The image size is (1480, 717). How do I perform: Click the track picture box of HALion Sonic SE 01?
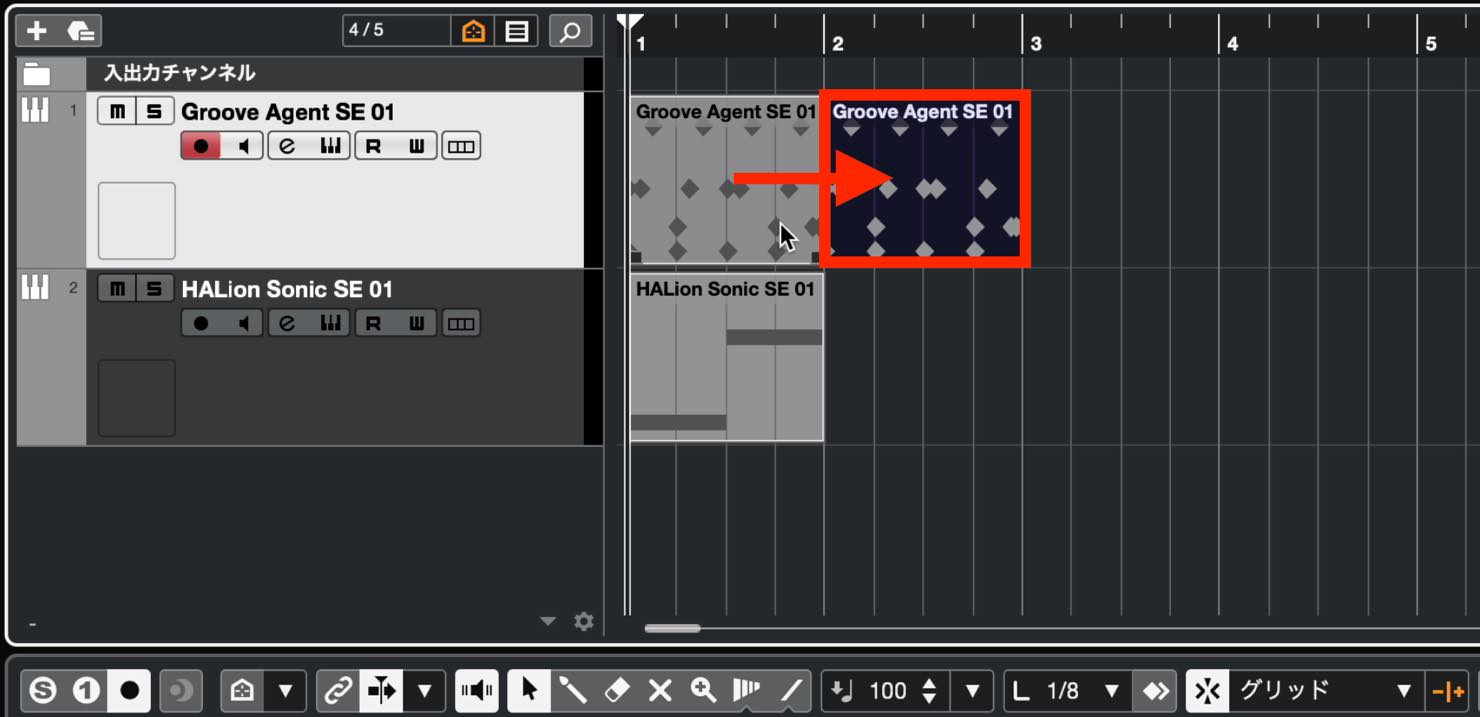click(x=137, y=398)
